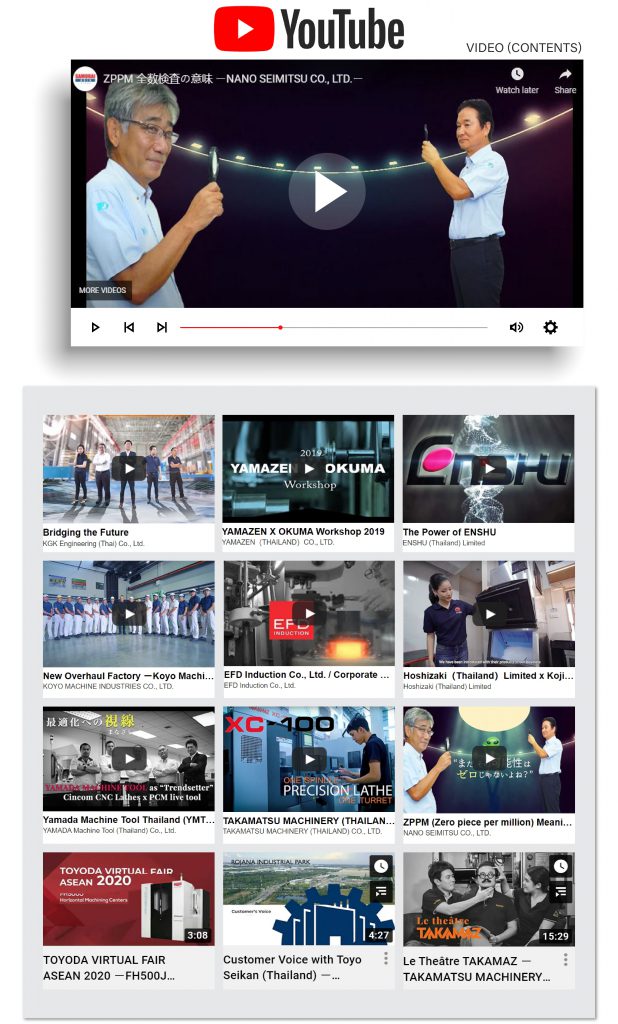The width and height of the screenshot is (618, 1024).
Task: Click the Watch later clock icon
Action: click(x=517, y=74)
